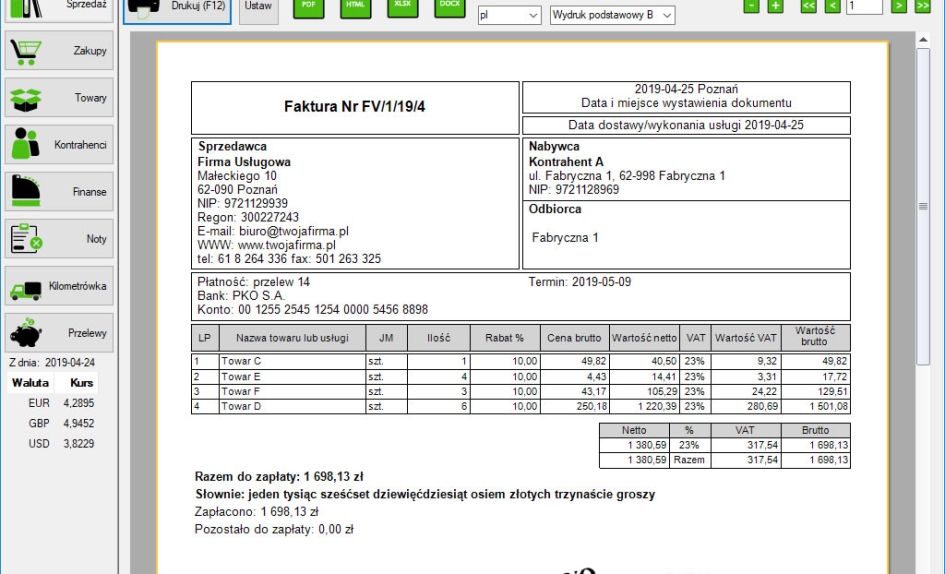Click the Drukuj (F12) print button
This screenshot has width=945, height=574.
point(177,8)
